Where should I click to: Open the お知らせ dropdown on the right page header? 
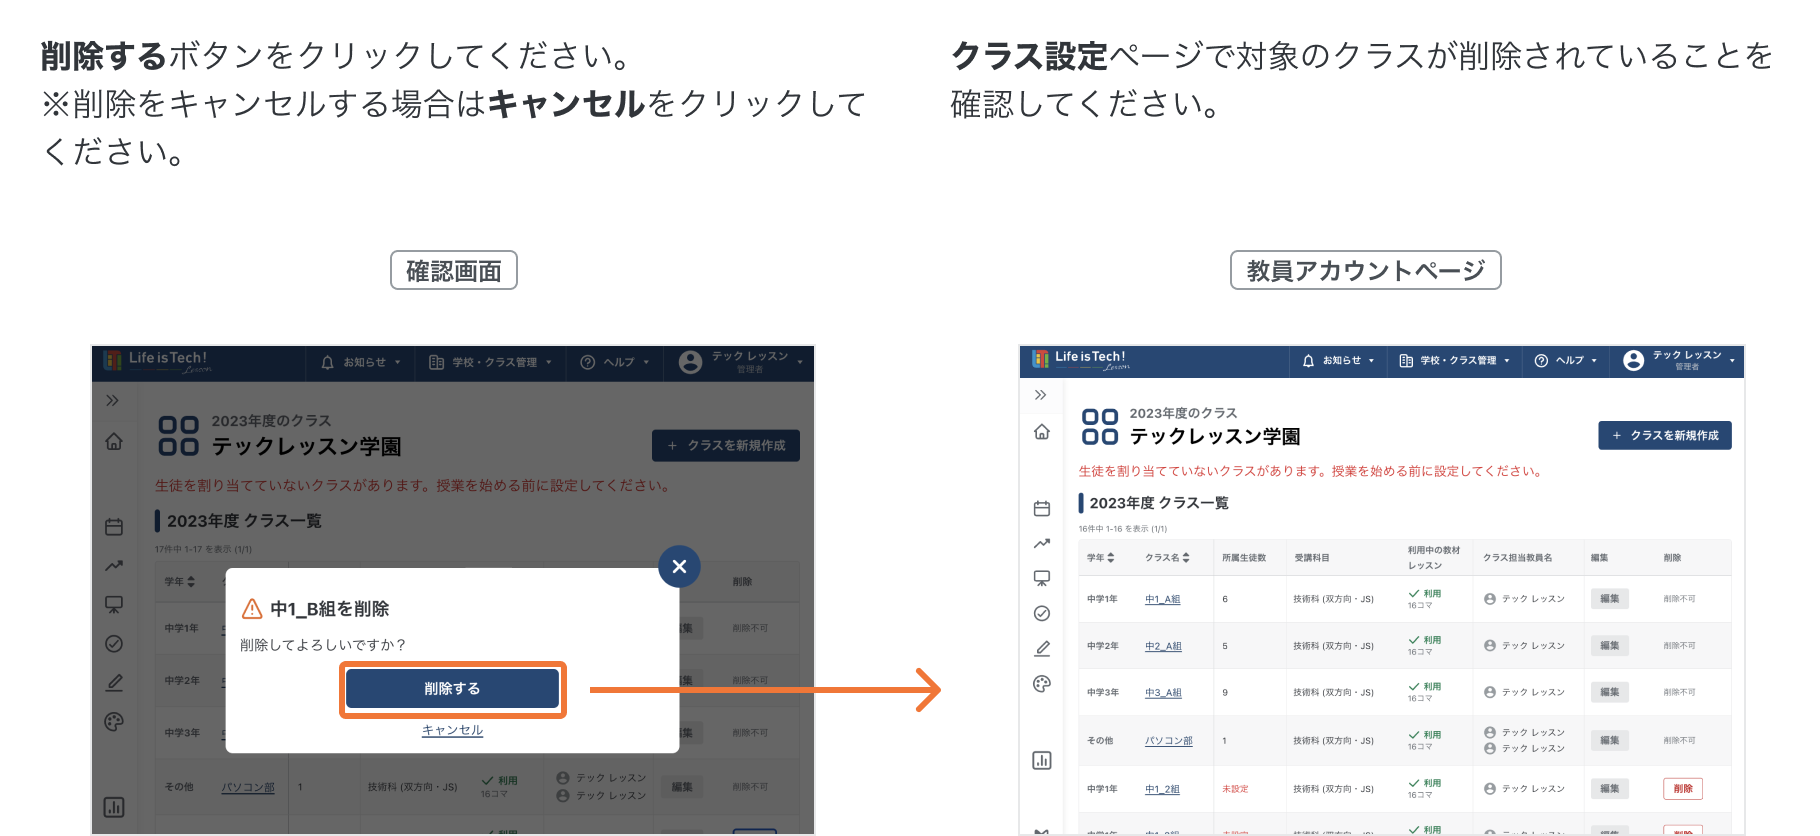coord(1338,361)
